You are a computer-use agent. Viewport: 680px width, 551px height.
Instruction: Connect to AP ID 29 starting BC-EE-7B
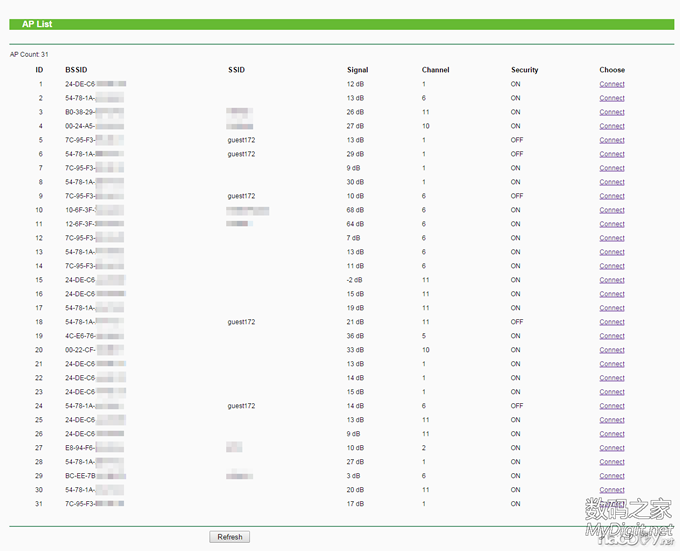[612, 476]
